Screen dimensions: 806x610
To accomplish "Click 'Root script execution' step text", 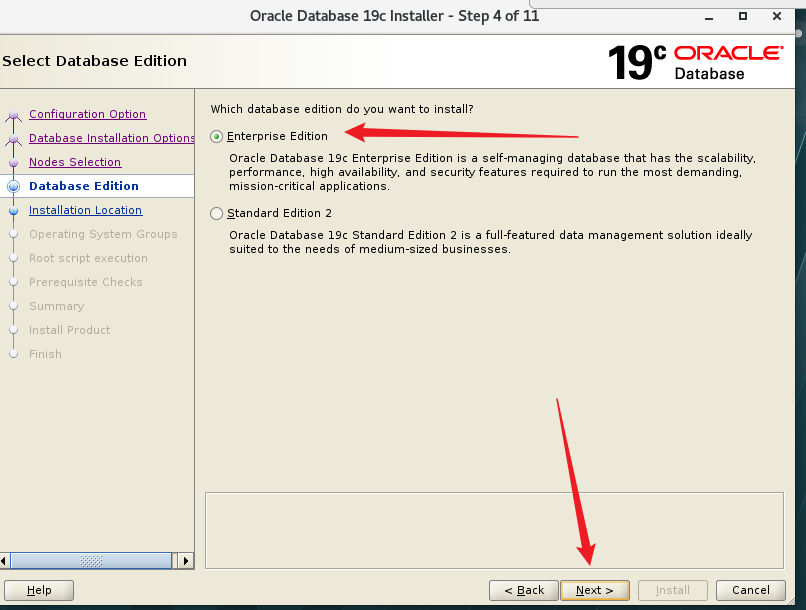I will point(88,258).
